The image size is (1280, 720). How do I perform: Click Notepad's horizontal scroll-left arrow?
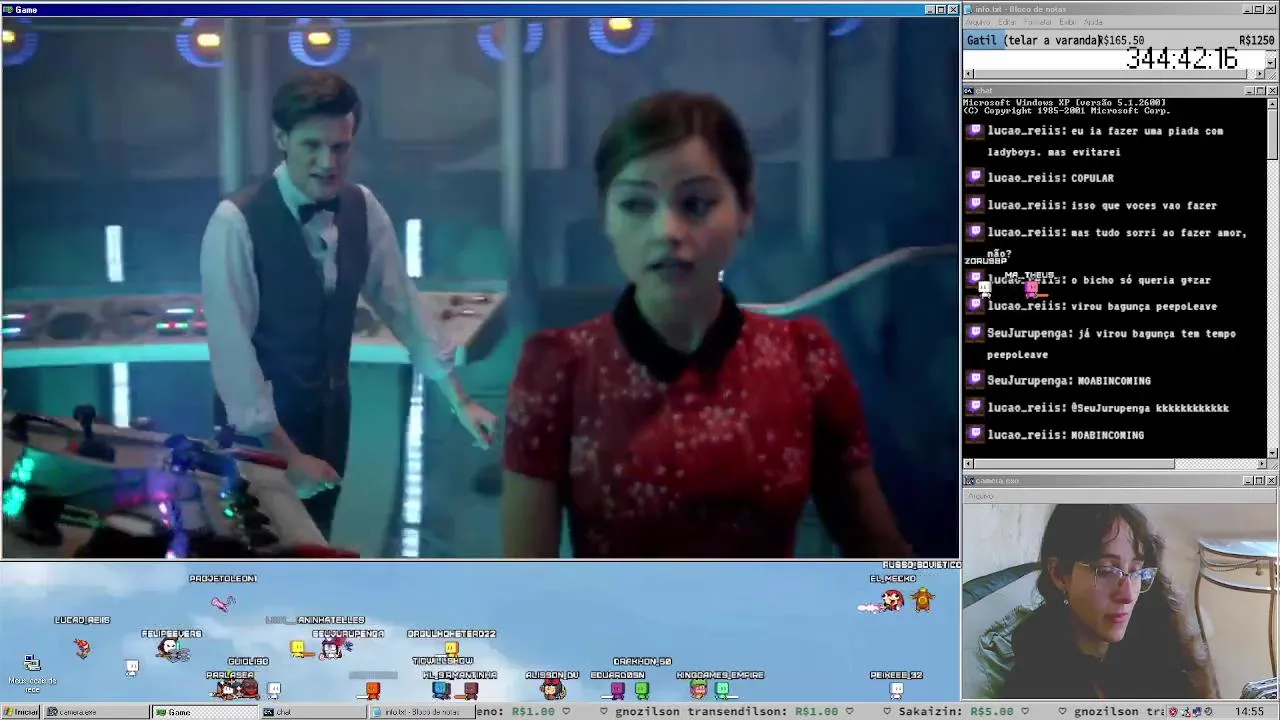pos(969,74)
